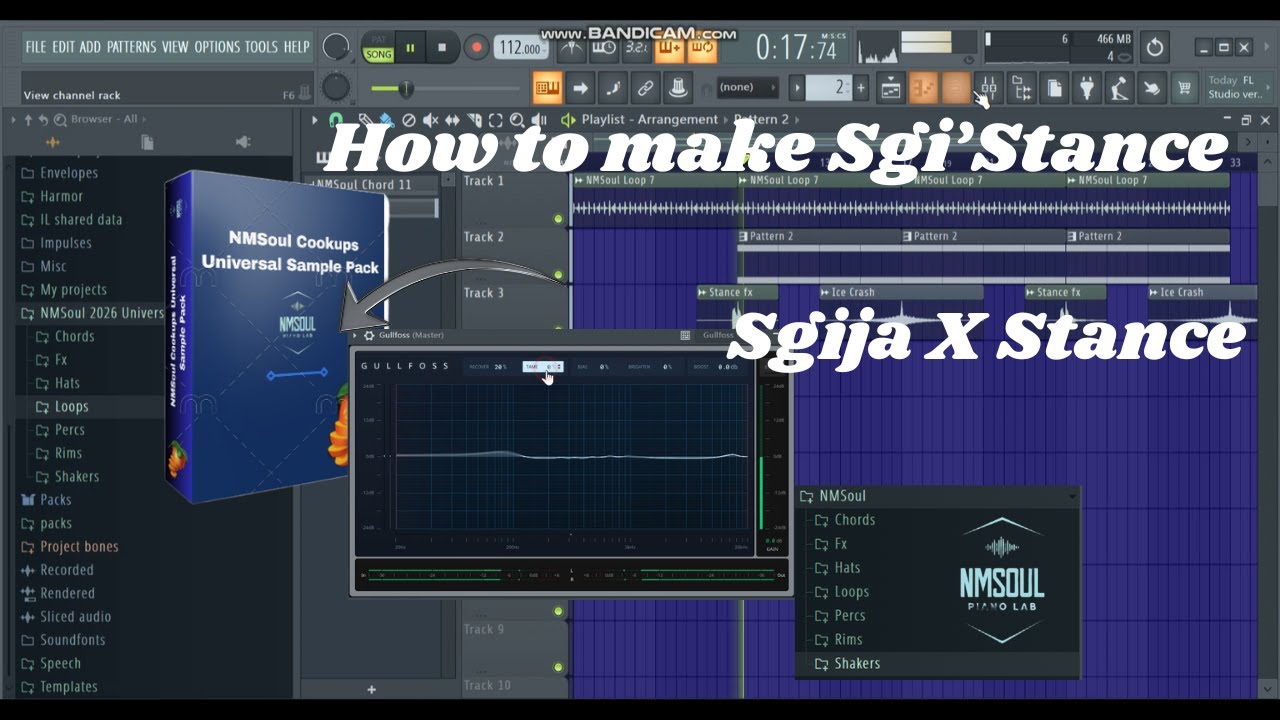Open the EDIT menu

click(x=64, y=47)
